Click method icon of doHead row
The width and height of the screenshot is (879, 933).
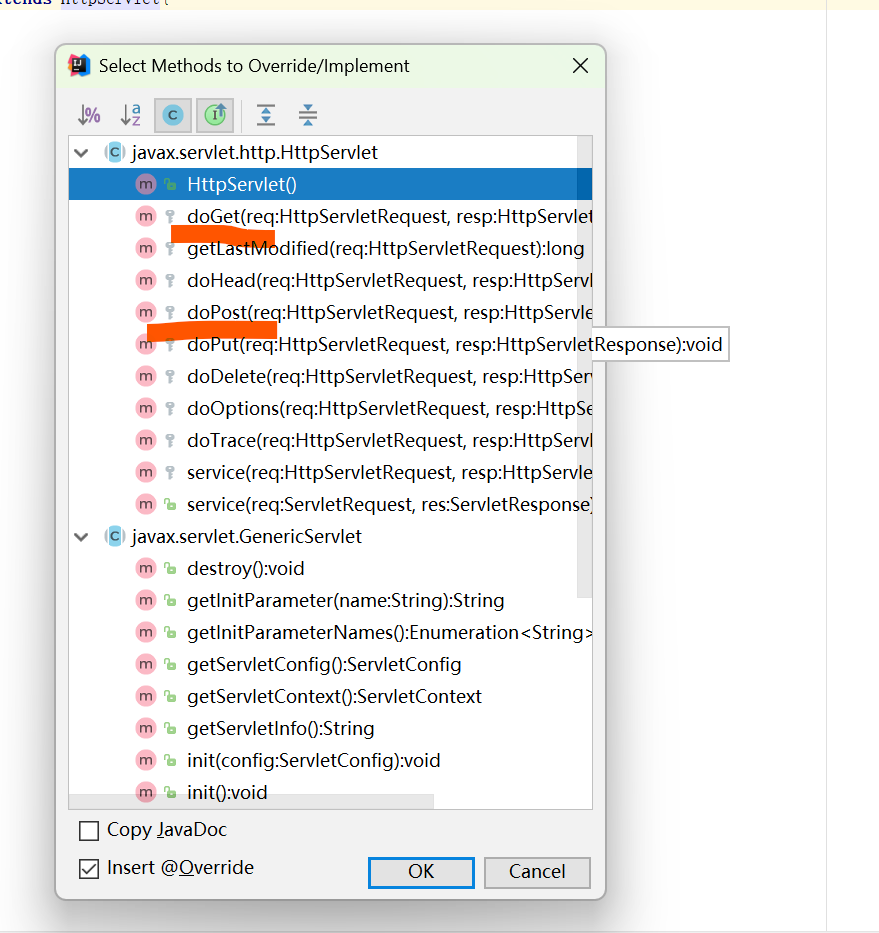tap(146, 280)
